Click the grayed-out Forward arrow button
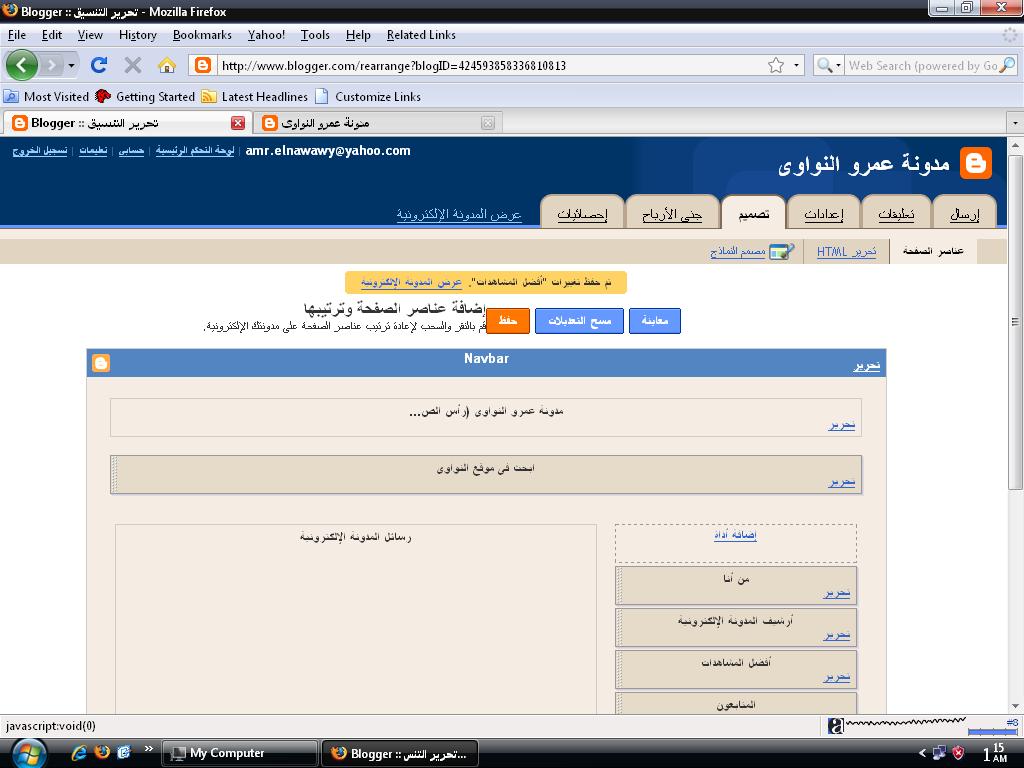1024x768 pixels. (51, 65)
